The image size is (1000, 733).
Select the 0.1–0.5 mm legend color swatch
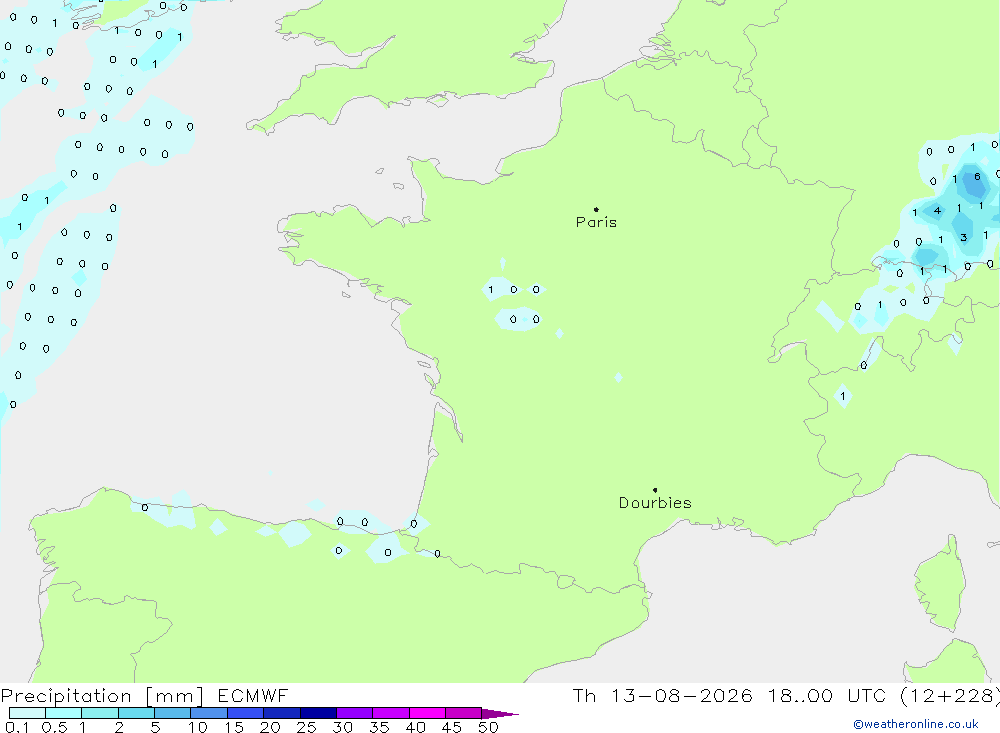27,713
